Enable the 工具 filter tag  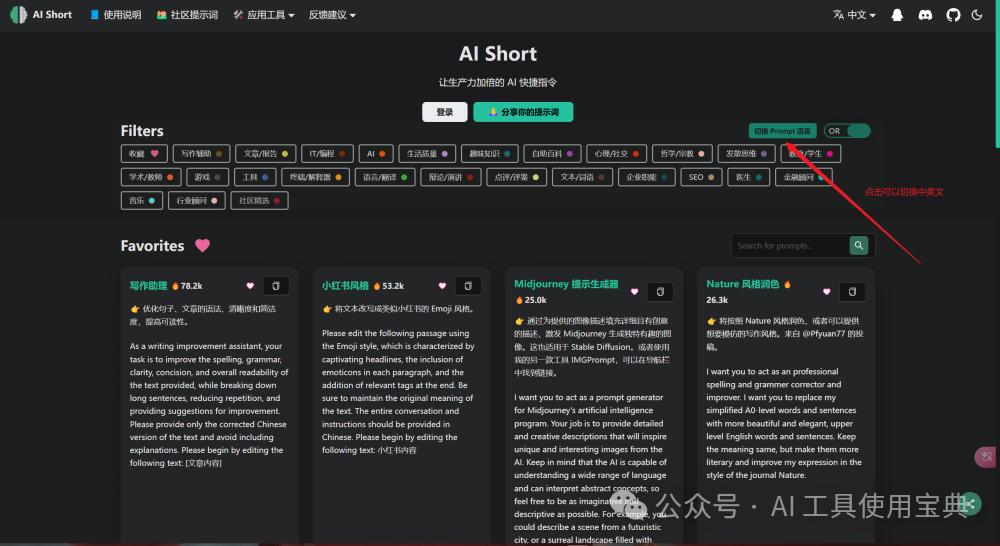tap(255, 177)
